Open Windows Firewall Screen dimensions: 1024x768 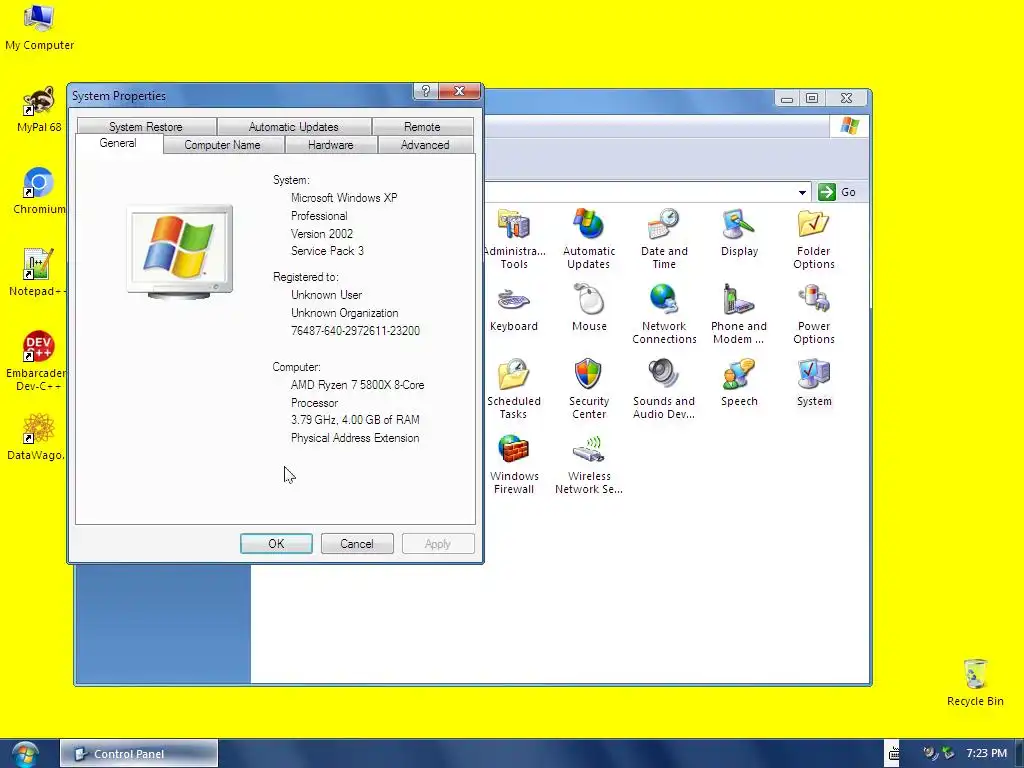click(514, 464)
